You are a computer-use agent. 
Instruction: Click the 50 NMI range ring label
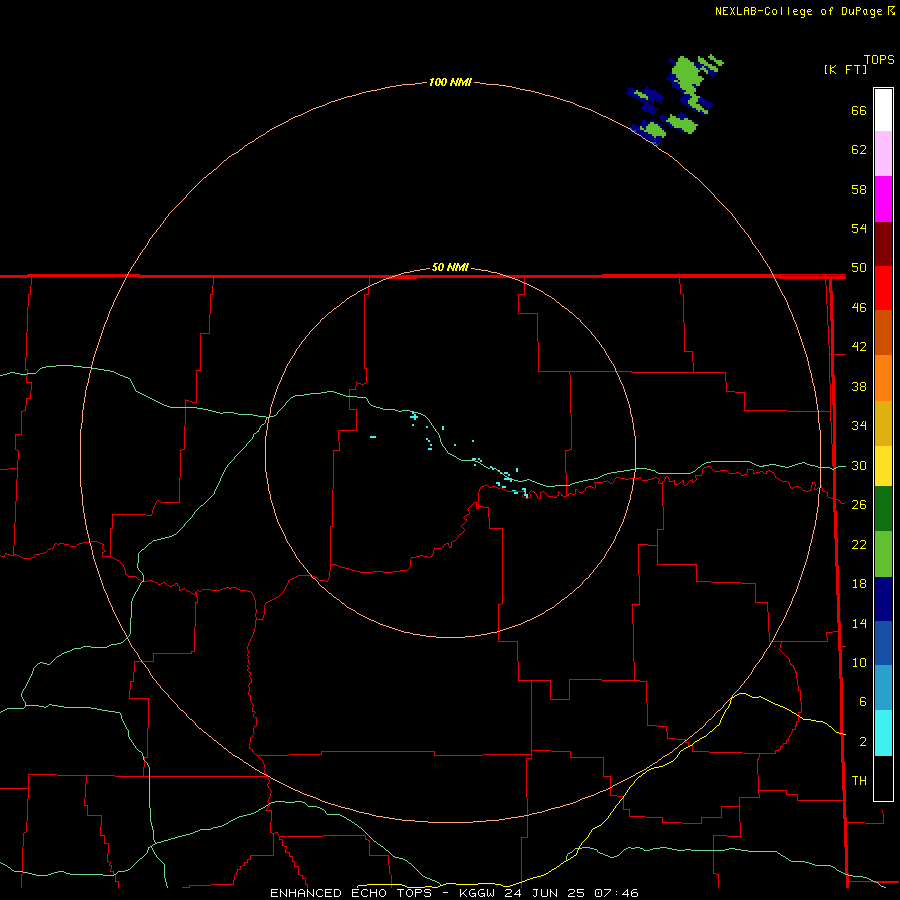tap(450, 267)
